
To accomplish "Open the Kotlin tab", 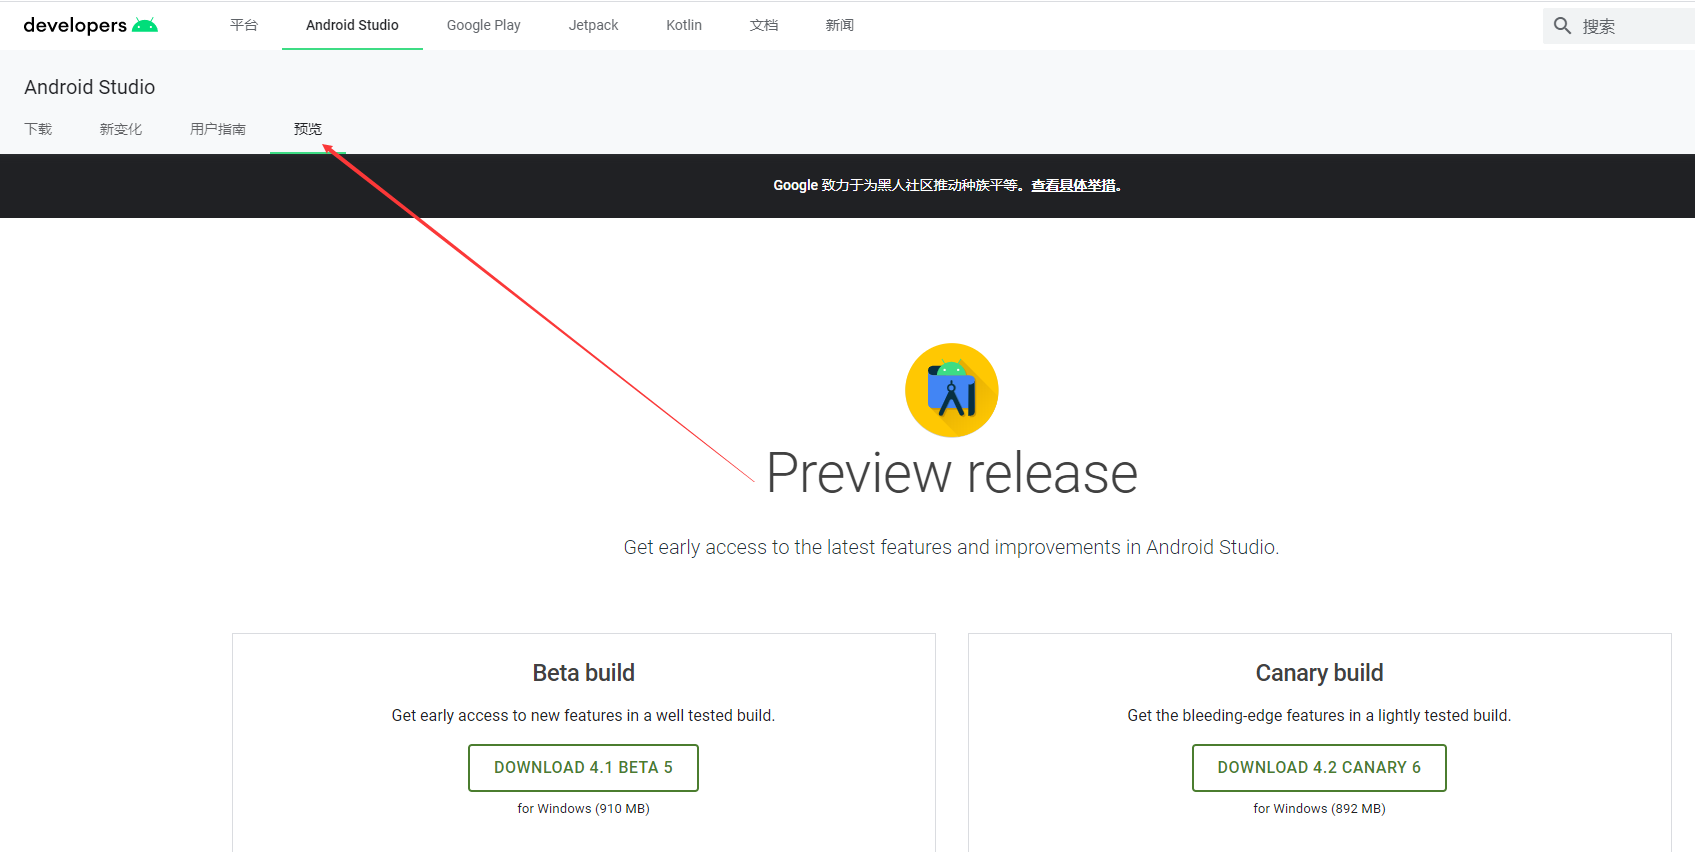I will pos(684,25).
